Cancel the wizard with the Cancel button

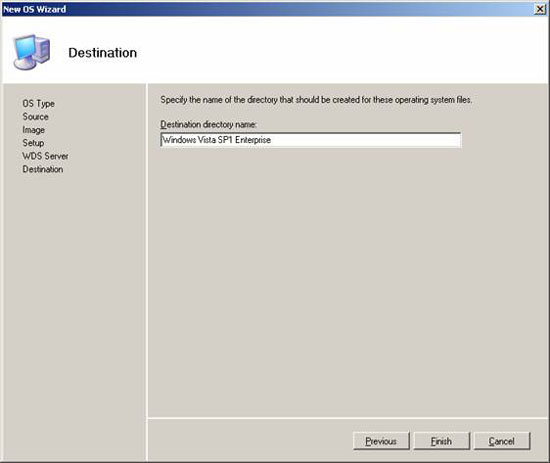coord(502,441)
